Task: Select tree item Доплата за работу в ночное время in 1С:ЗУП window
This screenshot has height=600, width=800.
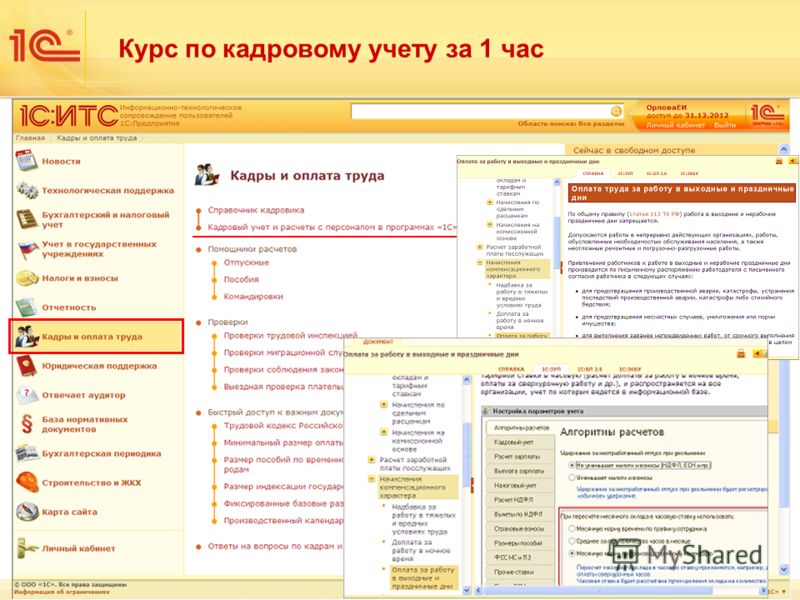Action: (x=421, y=551)
